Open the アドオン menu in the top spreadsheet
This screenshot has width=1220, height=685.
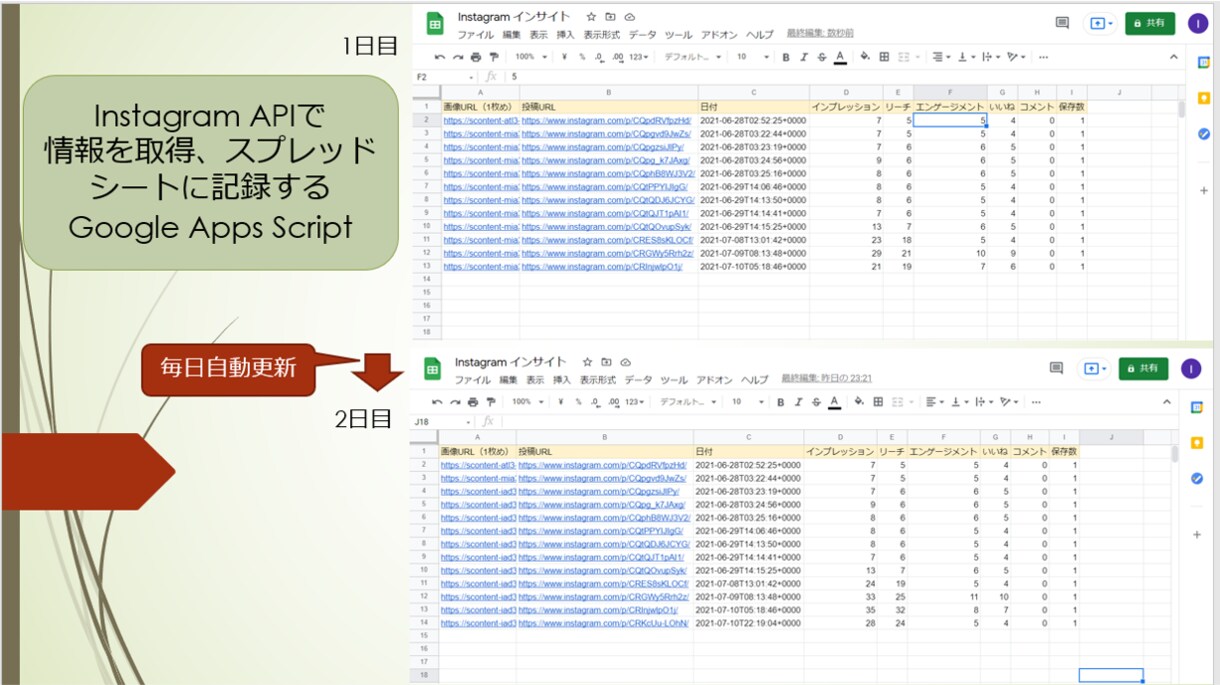point(719,34)
